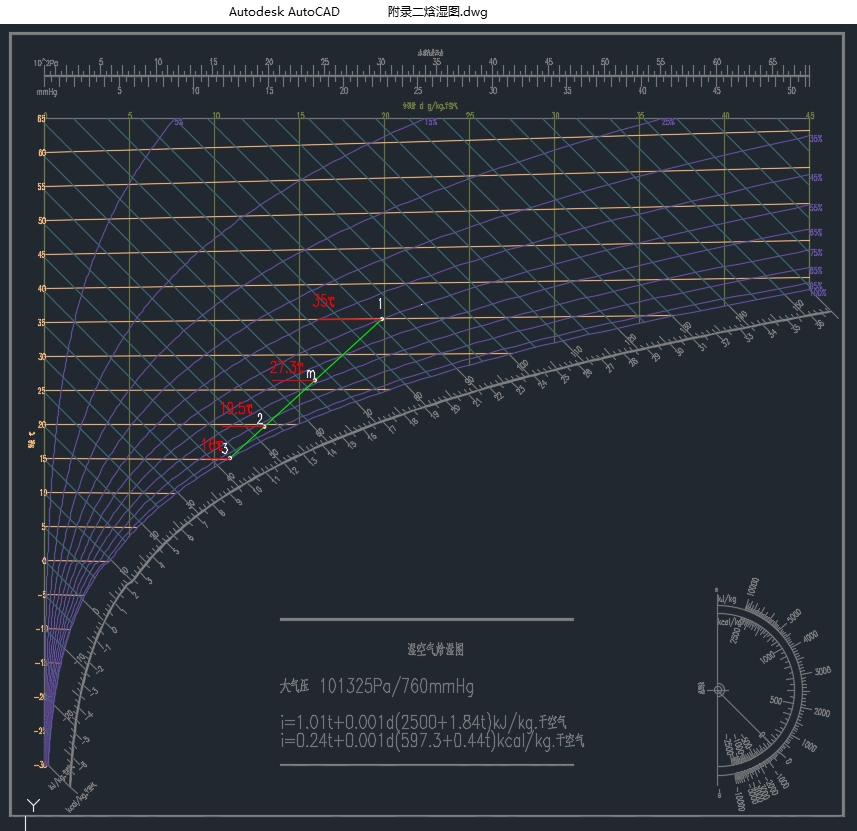This screenshot has width=857, height=831.
Task: Select the 大气压 101325Pa/760mmHg text
Action: (x=377, y=687)
